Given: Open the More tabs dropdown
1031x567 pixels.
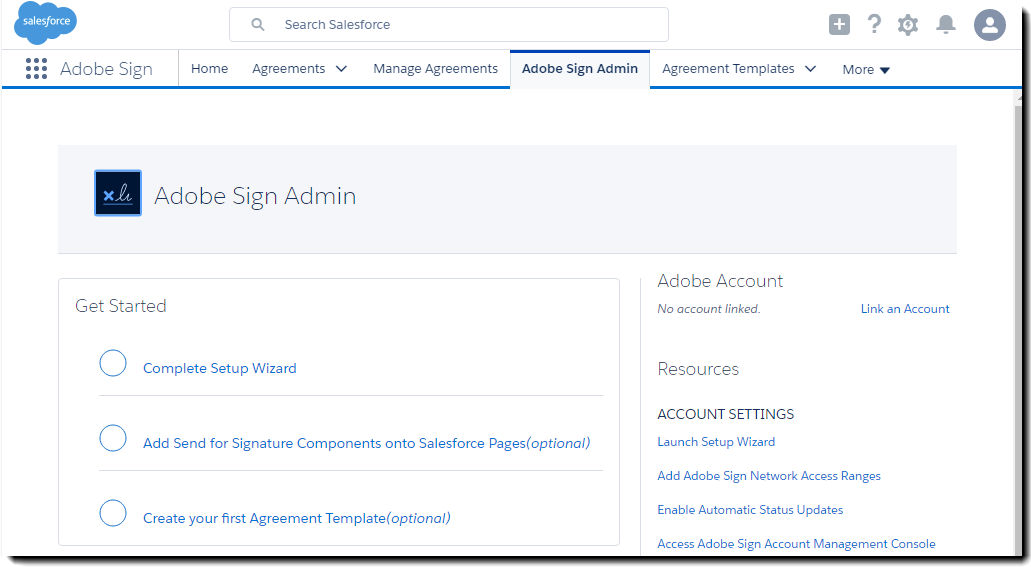Looking at the screenshot, I should pos(866,70).
